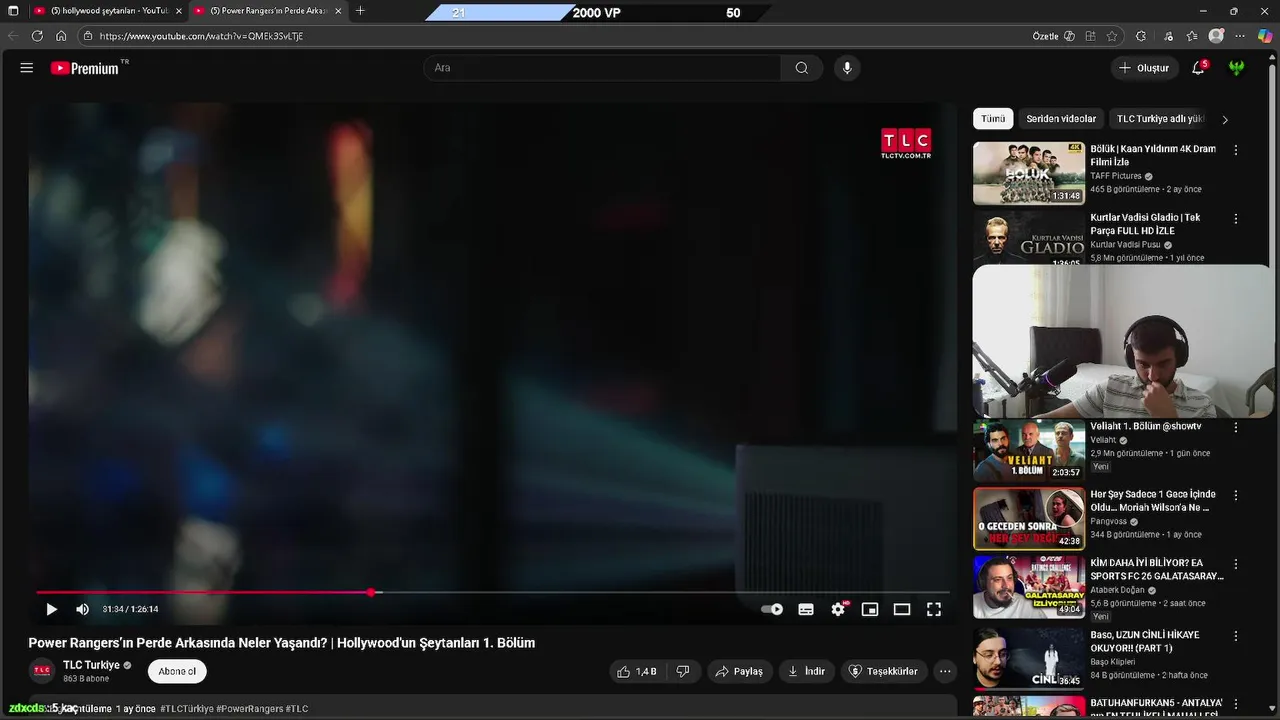Toggle subtitles in the player
1280x720 pixels.
tap(806, 609)
